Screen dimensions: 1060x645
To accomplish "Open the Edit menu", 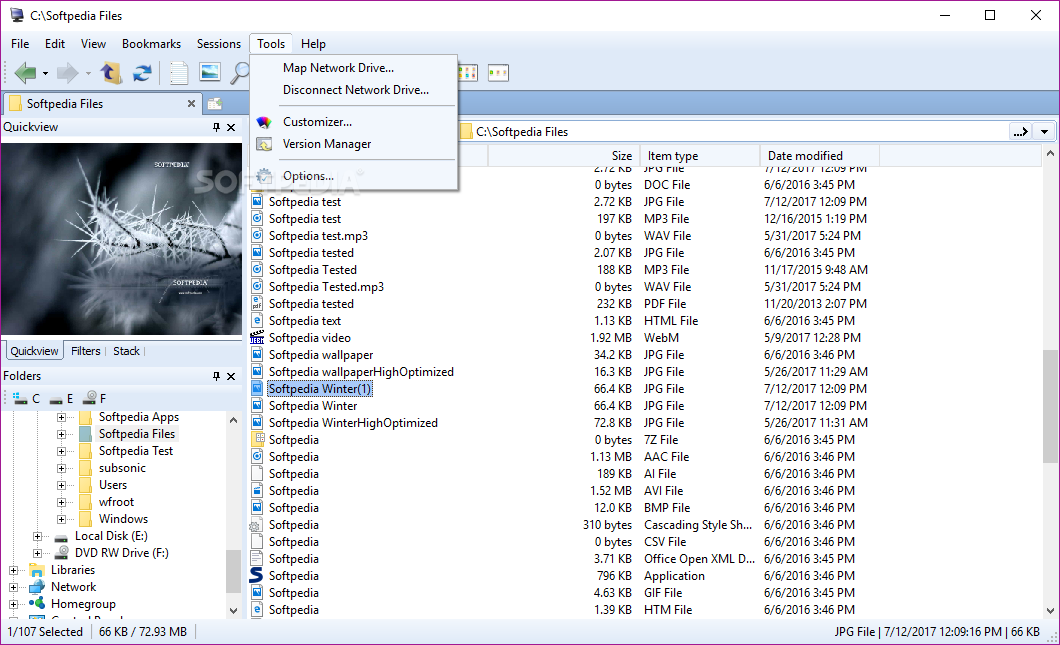I will pos(55,44).
